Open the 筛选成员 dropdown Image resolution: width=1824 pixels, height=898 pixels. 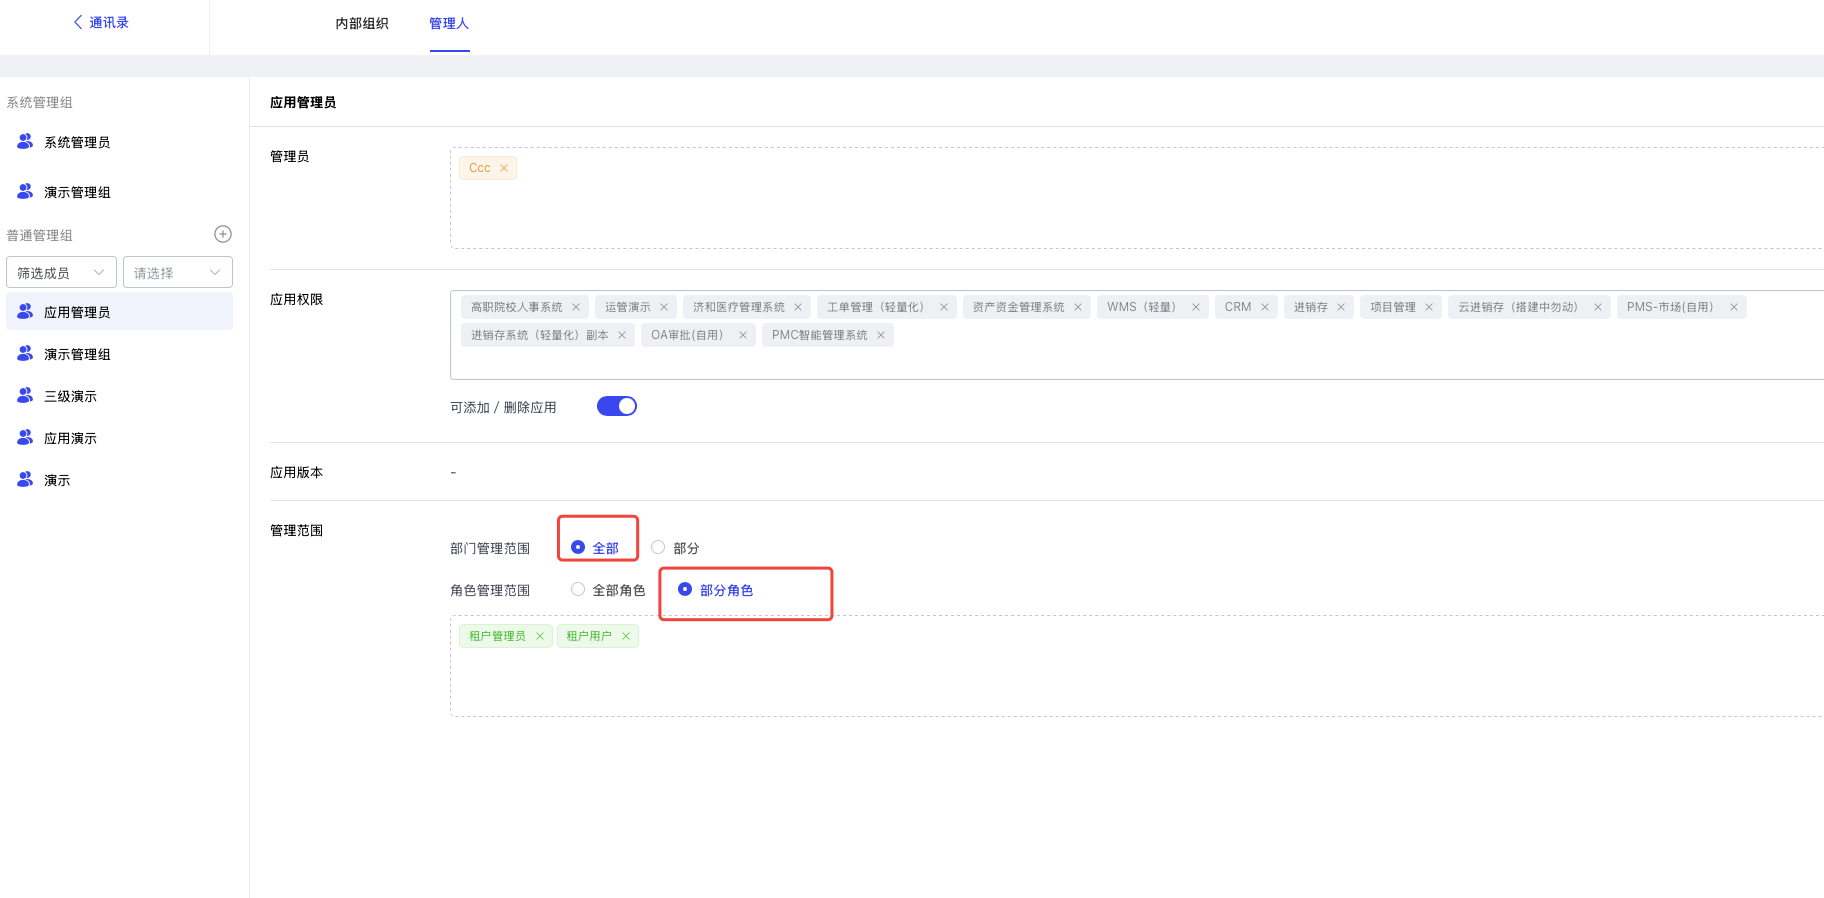pyautogui.click(x=61, y=273)
